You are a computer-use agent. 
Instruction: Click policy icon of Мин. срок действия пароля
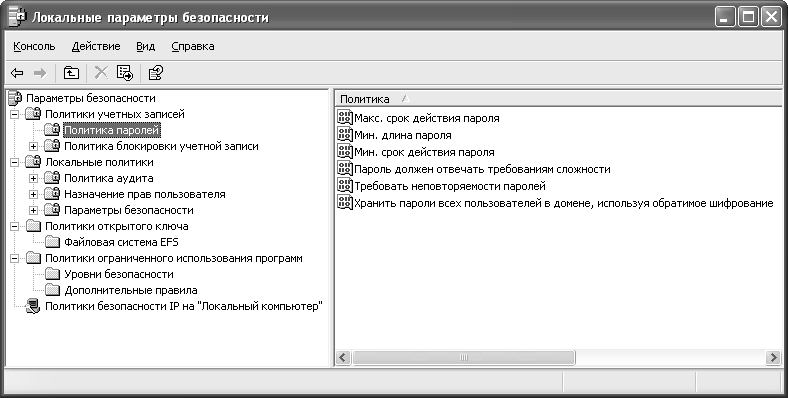click(345, 152)
